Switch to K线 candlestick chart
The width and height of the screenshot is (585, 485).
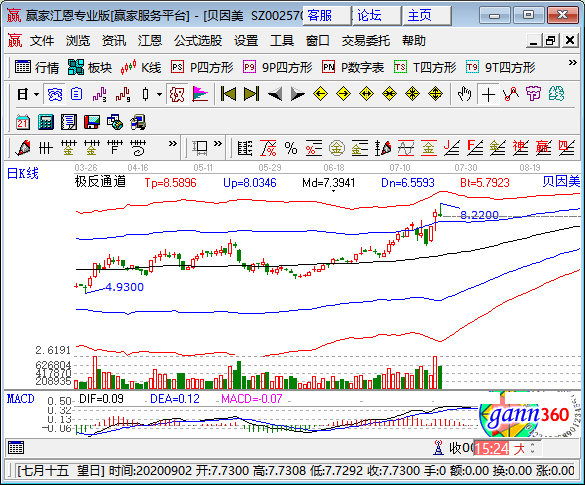tap(141, 68)
